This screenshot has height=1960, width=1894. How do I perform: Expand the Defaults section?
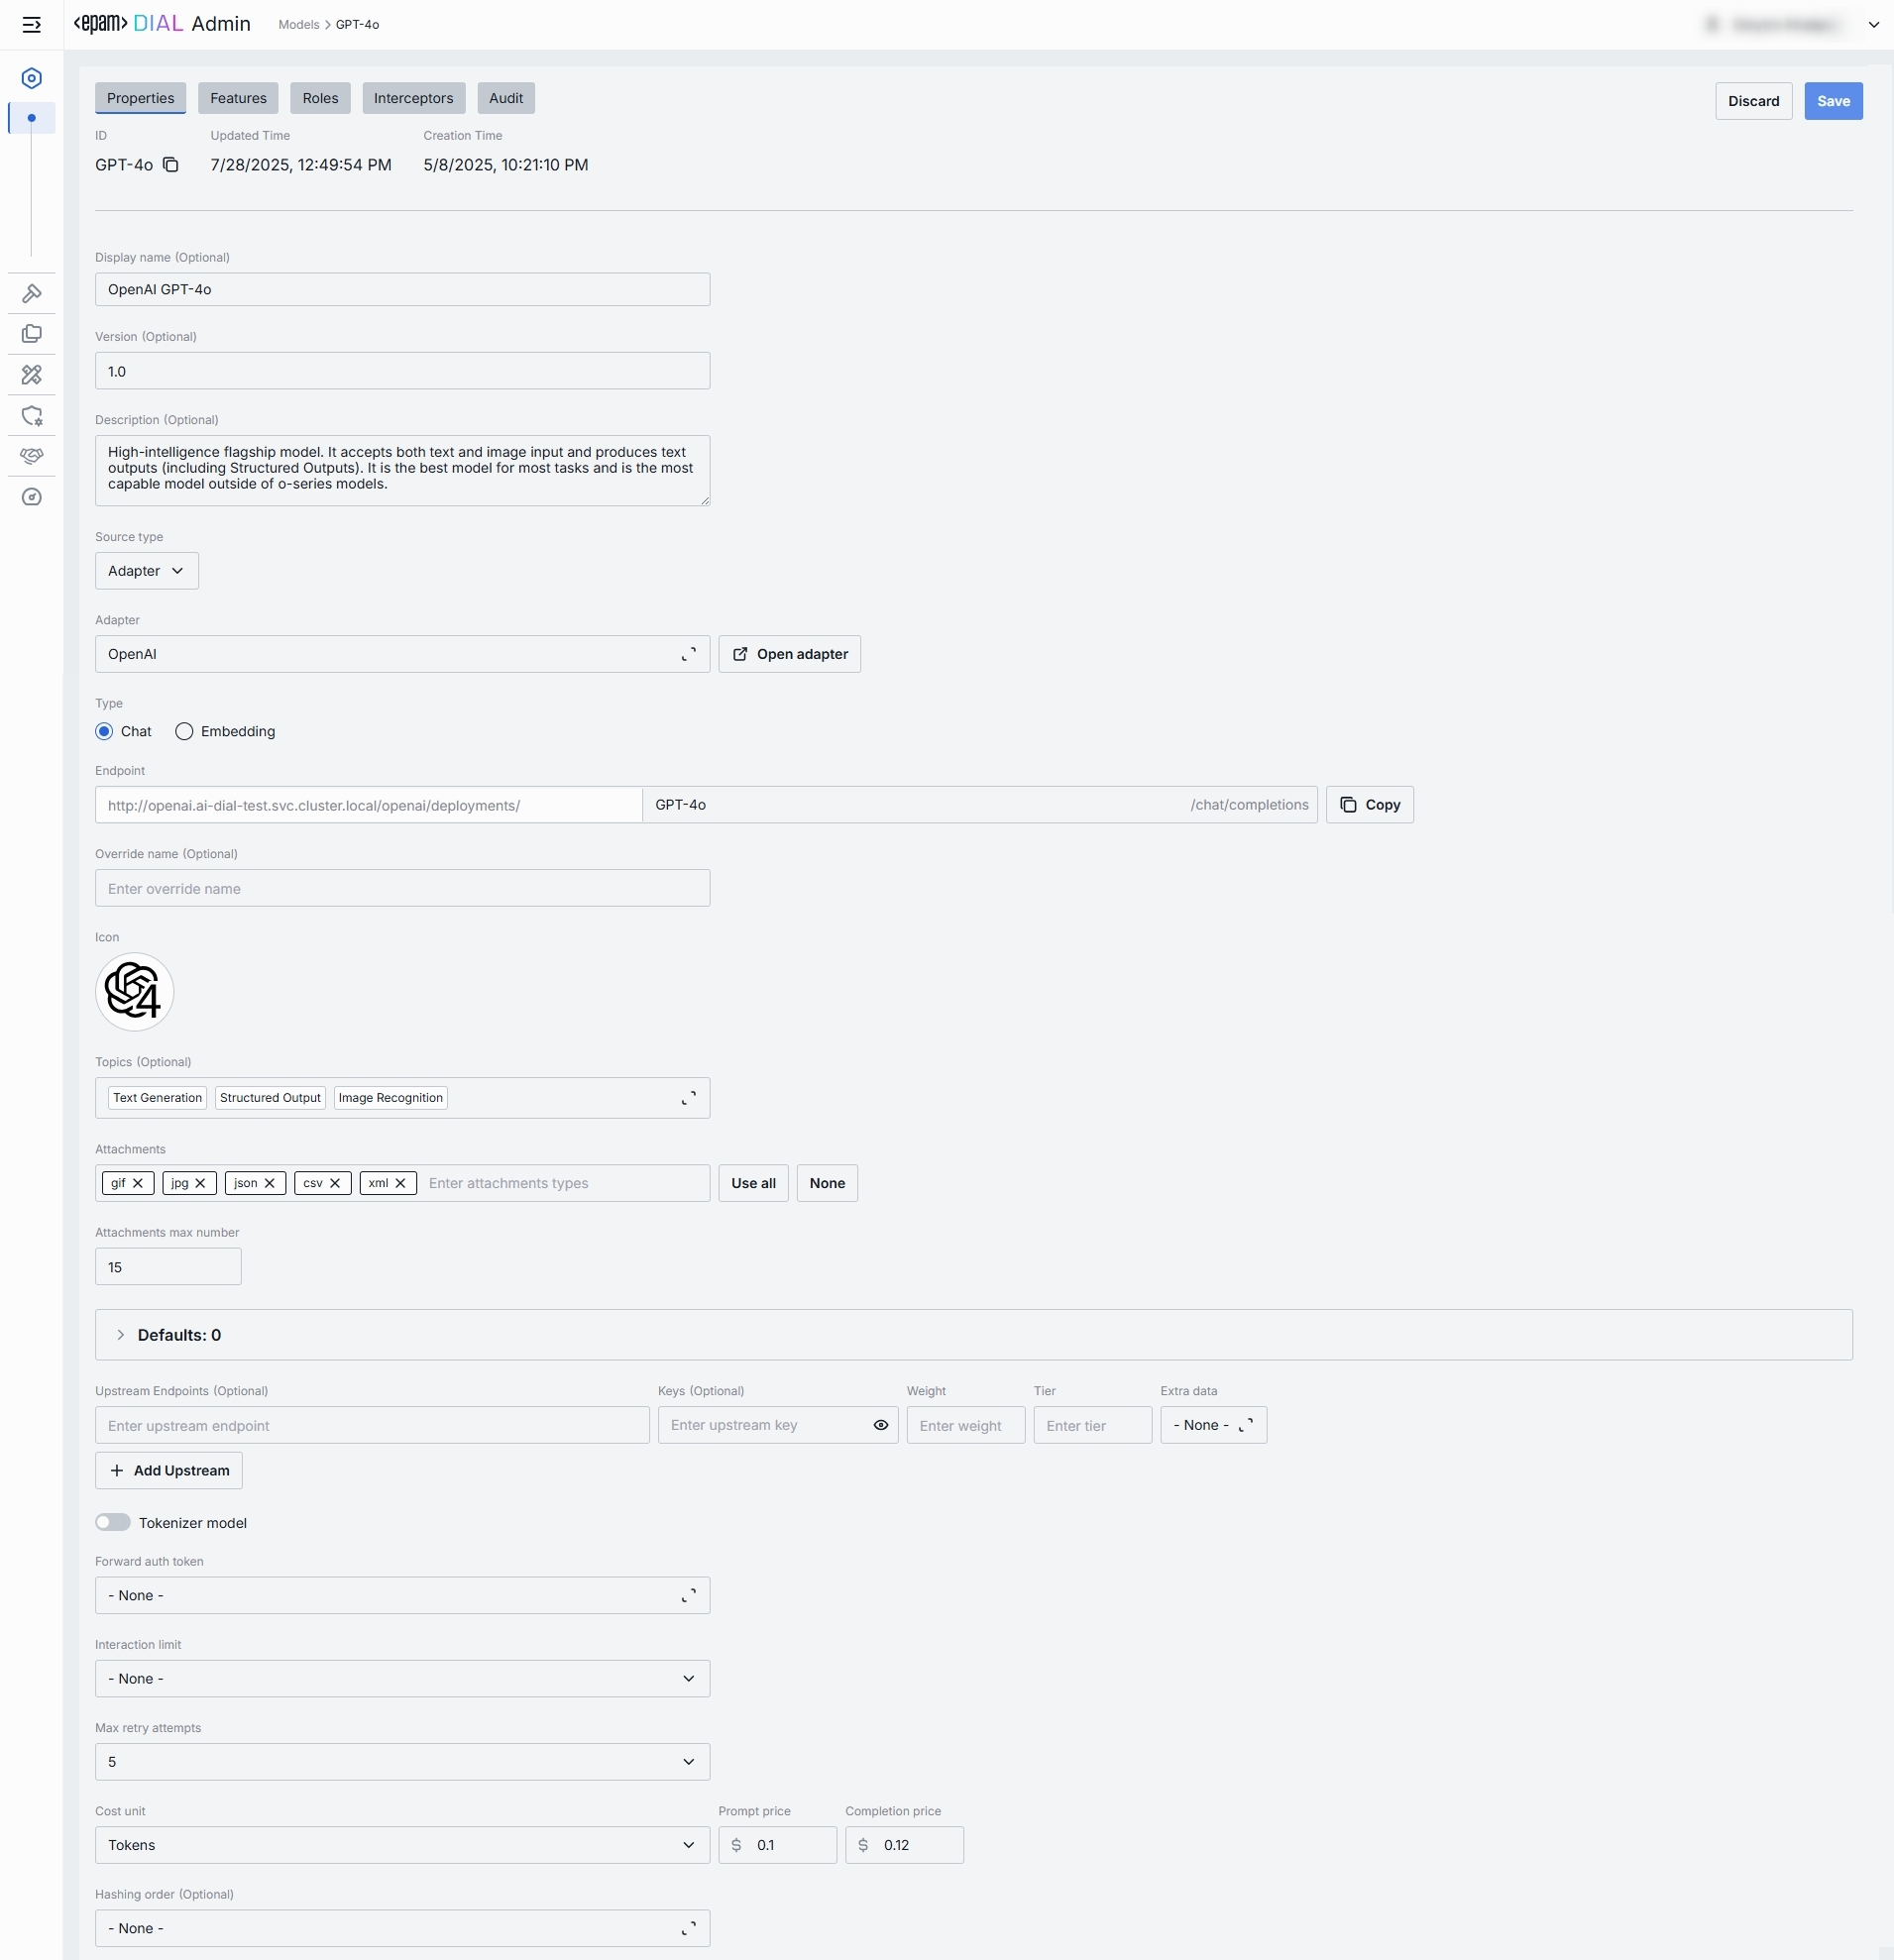coord(121,1335)
